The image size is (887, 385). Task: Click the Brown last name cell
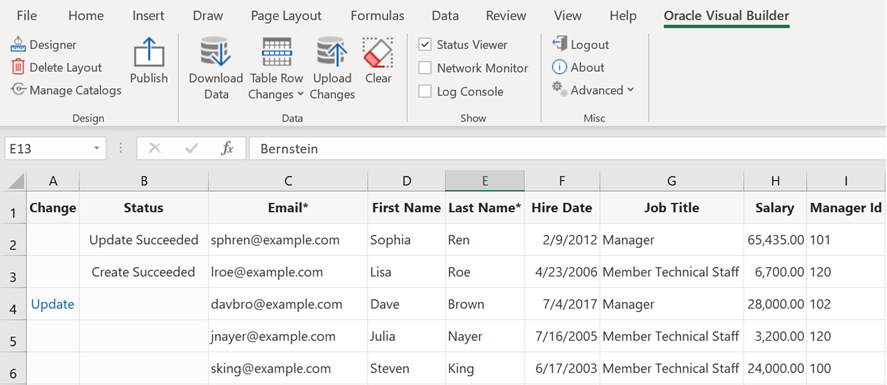[484, 304]
